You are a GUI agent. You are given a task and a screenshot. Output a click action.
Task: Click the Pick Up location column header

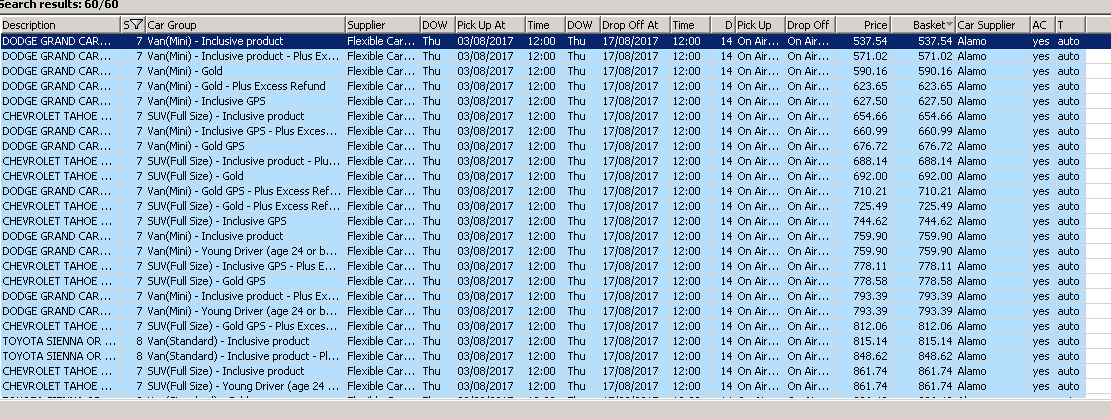(760, 26)
